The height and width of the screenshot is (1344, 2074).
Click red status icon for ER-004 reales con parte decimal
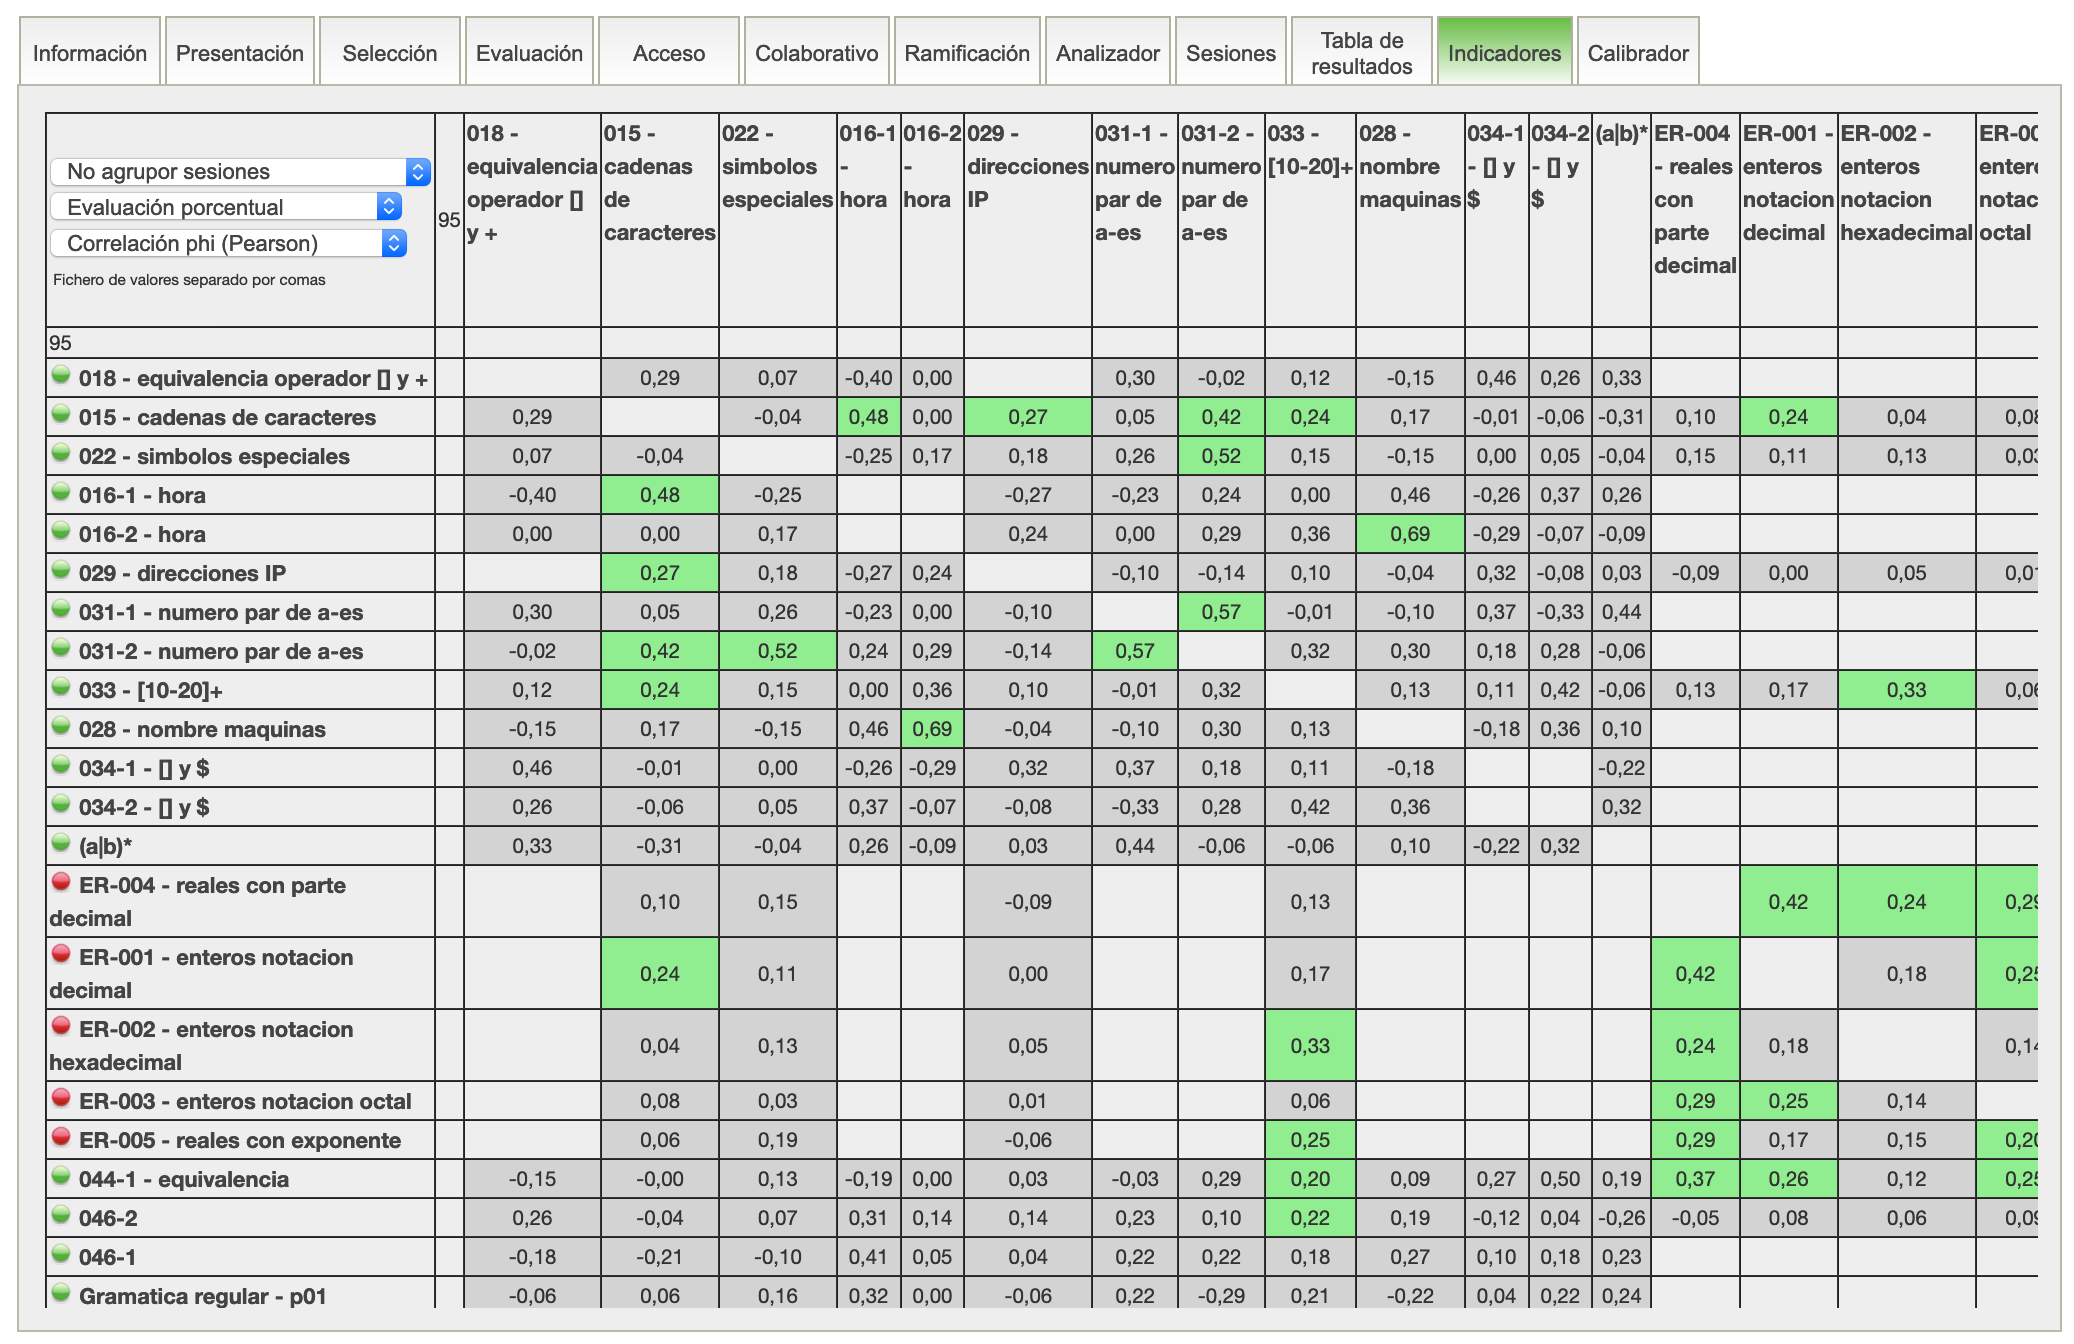tap(61, 882)
